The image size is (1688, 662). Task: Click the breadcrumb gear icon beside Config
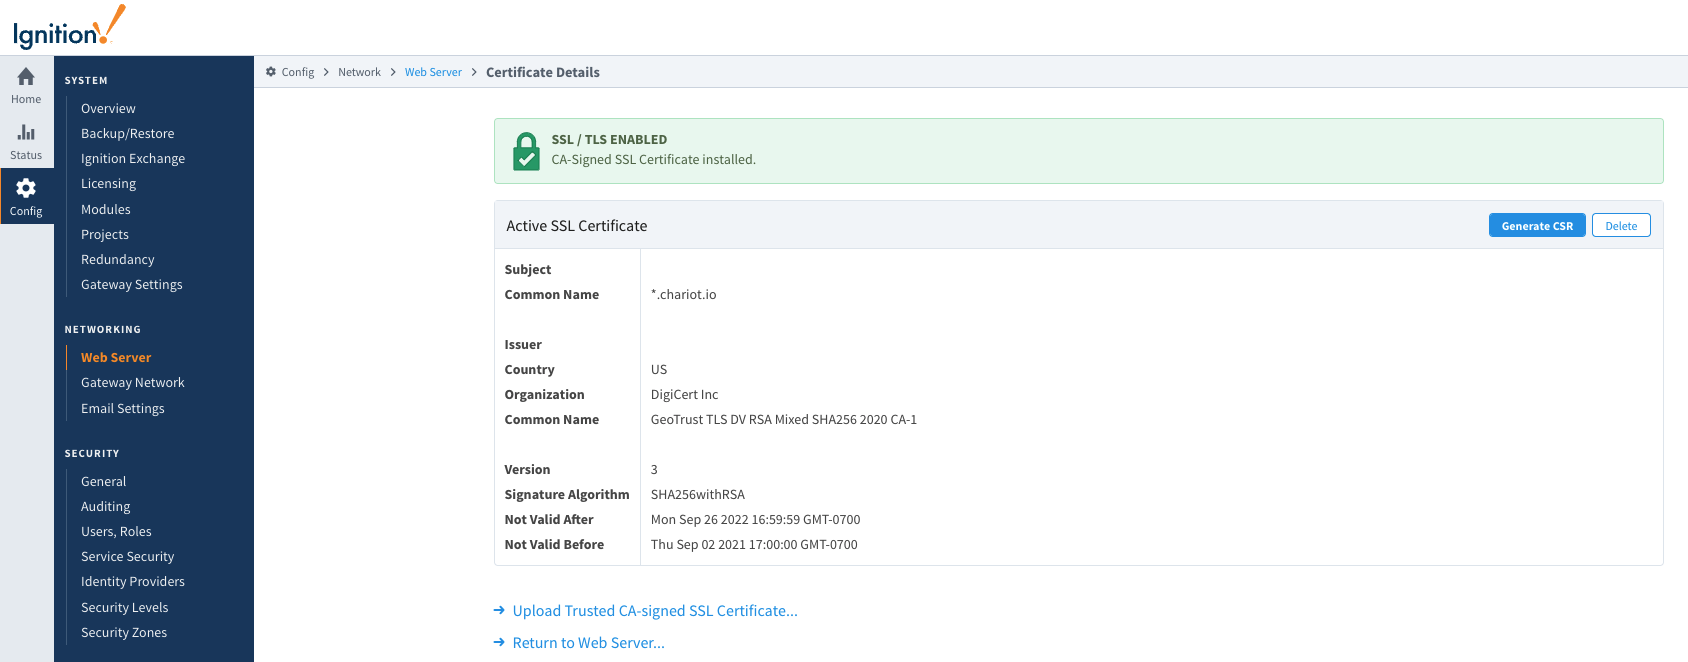pos(271,72)
